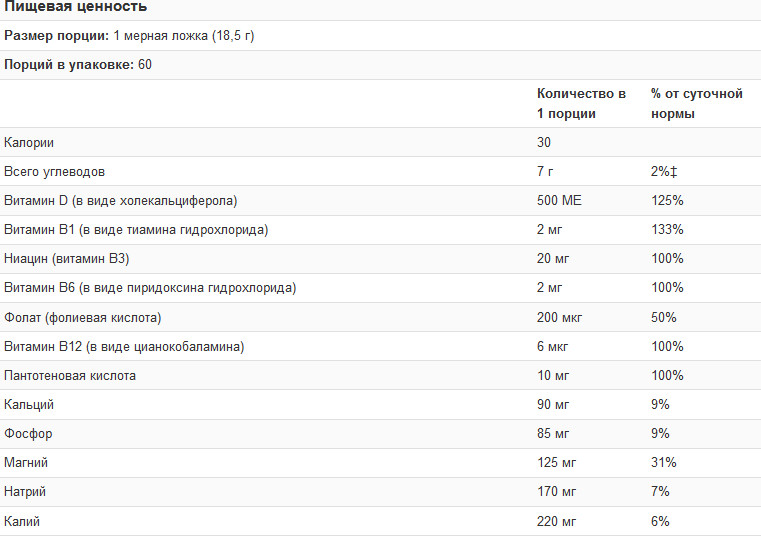Click the 'Ниацин (витамин B3)' row label

(67, 259)
